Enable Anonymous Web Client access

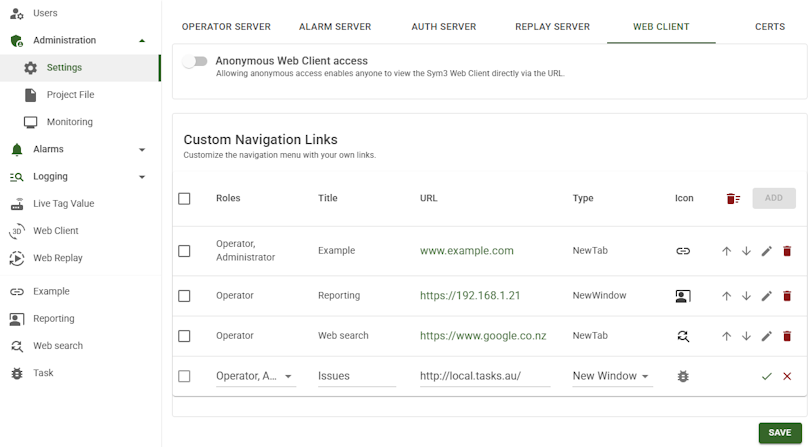195,62
